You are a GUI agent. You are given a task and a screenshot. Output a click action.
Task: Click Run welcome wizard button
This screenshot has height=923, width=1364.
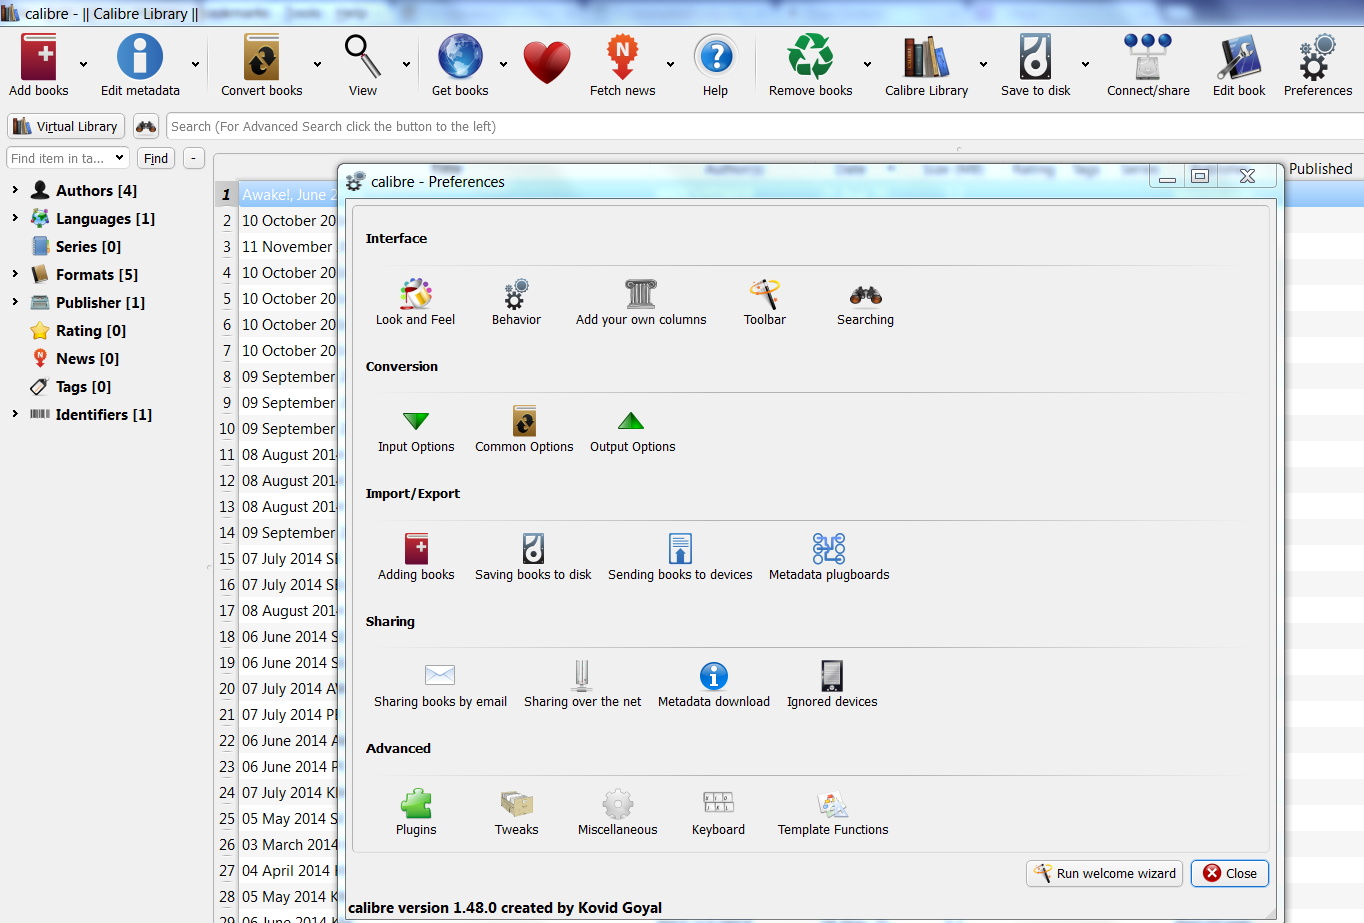(x=1104, y=873)
